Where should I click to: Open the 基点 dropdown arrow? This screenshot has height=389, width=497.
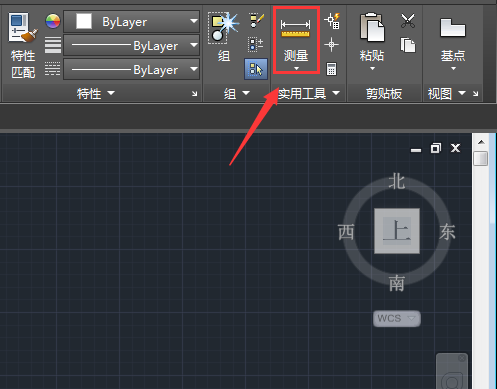coord(453,69)
